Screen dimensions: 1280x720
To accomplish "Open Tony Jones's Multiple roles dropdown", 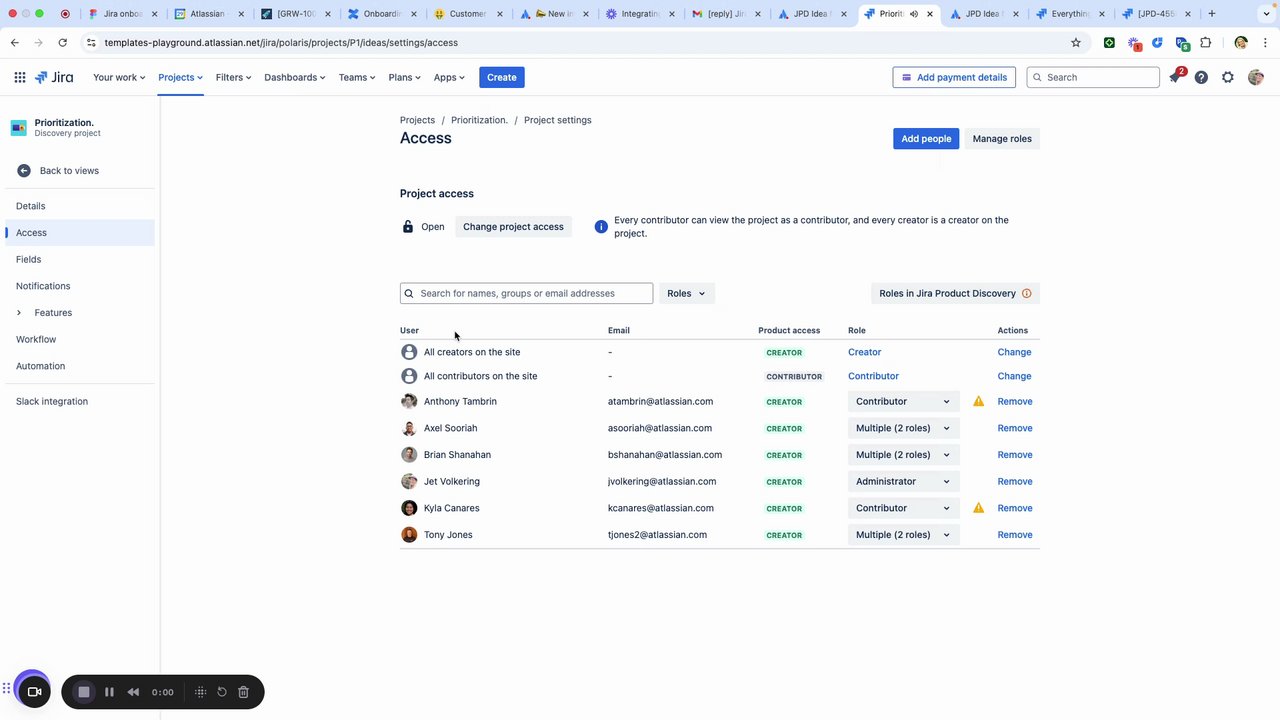I will click(904, 535).
